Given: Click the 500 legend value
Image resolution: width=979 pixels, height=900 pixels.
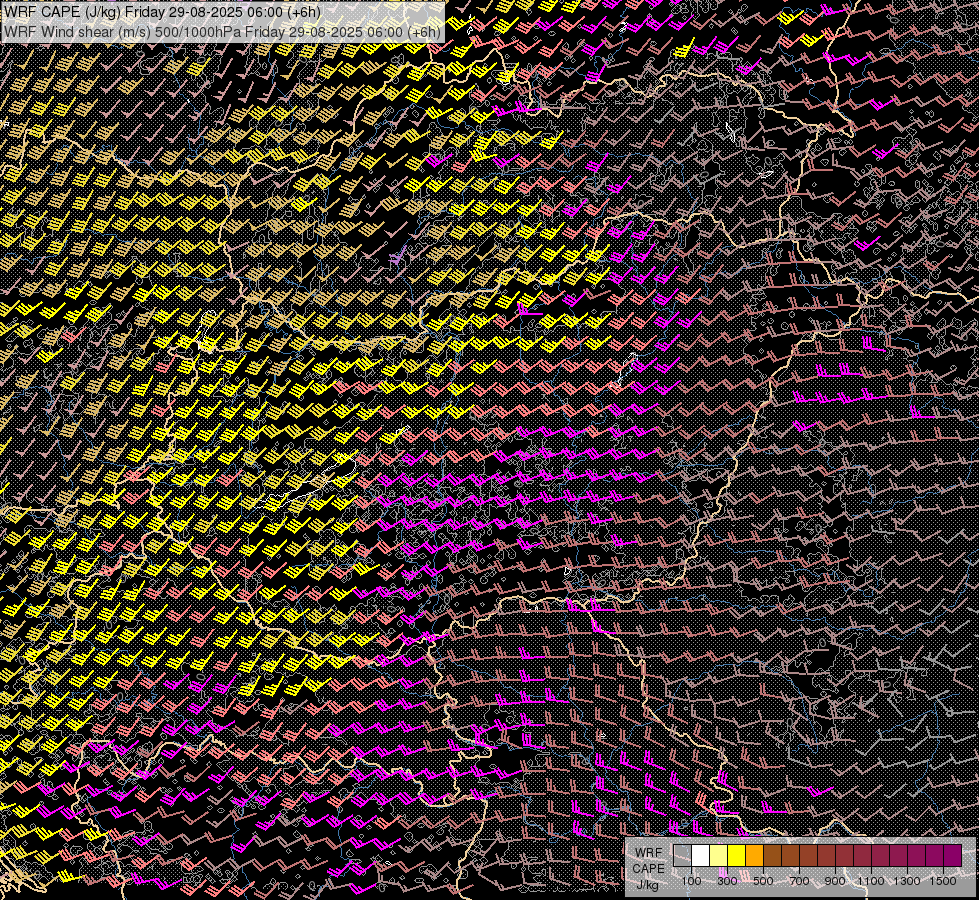Looking at the screenshot, I should [763, 881].
